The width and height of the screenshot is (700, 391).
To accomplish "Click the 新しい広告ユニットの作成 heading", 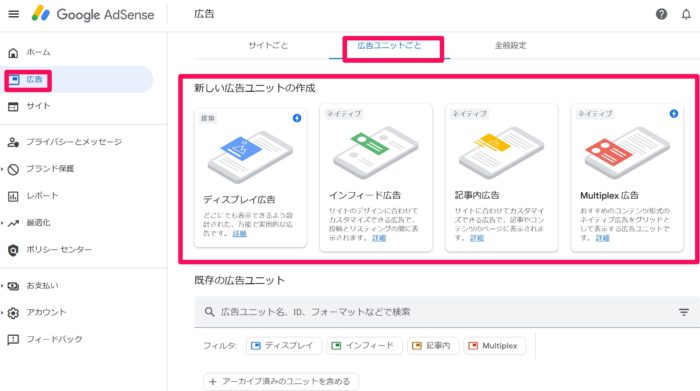I will [x=254, y=88].
